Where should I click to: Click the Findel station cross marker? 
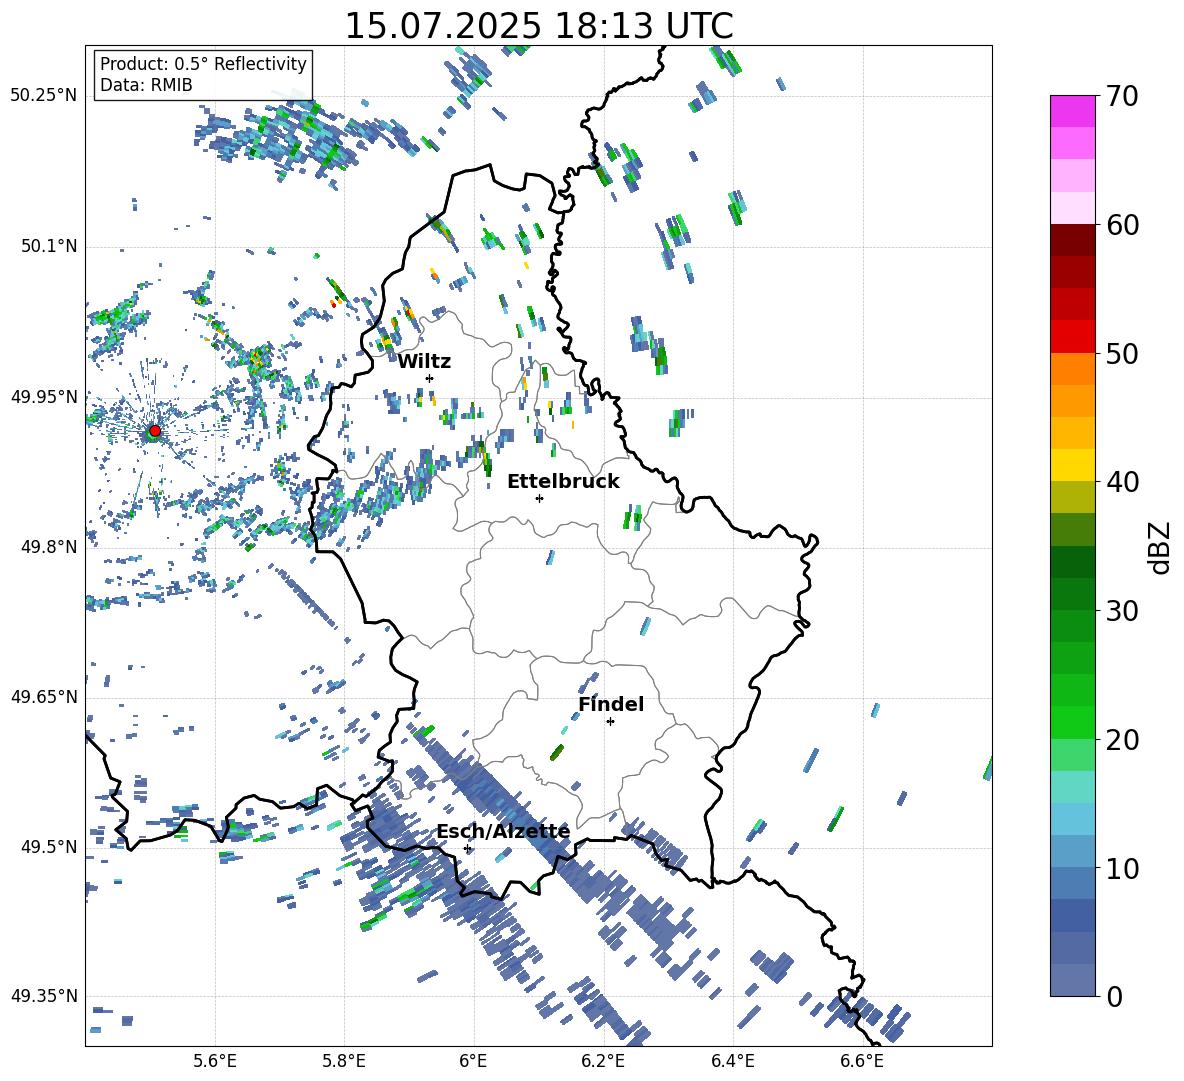pos(610,722)
